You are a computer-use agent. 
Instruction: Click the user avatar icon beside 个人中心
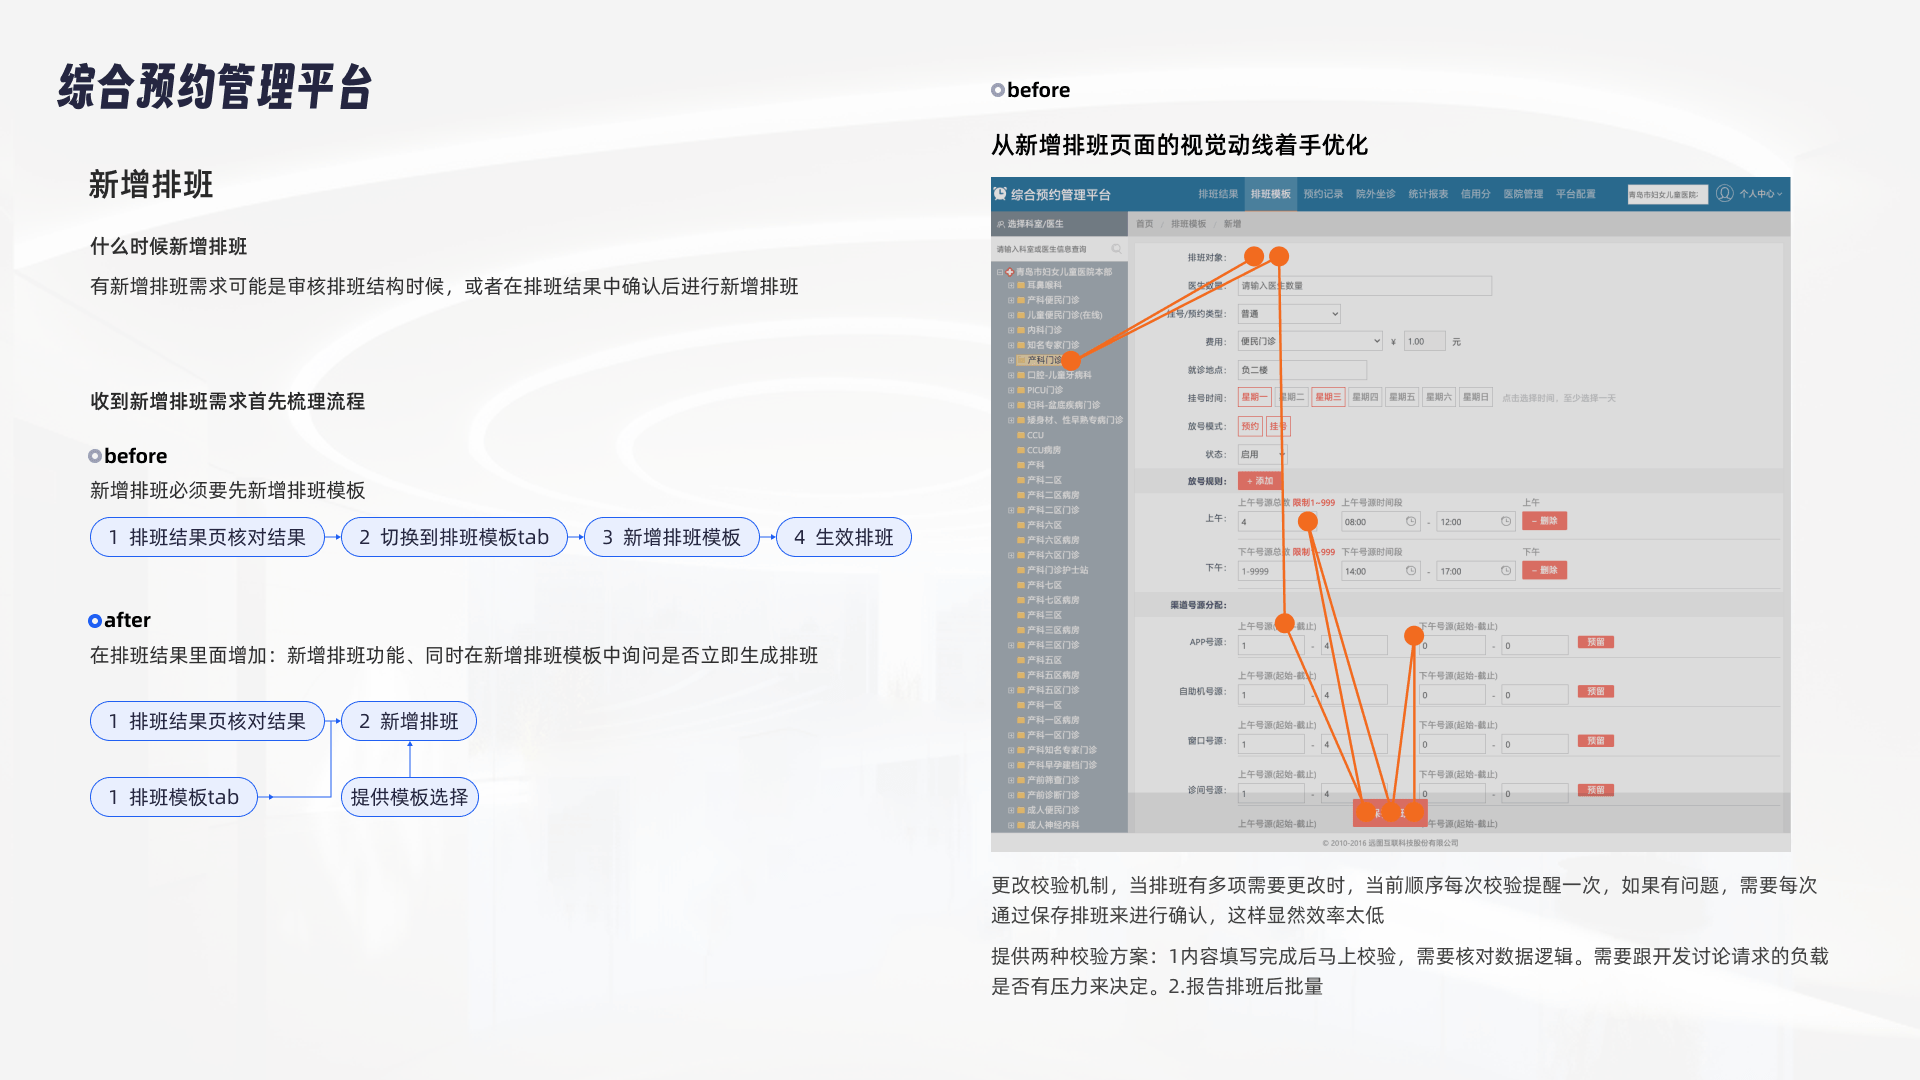click(x=1724, y=194)
